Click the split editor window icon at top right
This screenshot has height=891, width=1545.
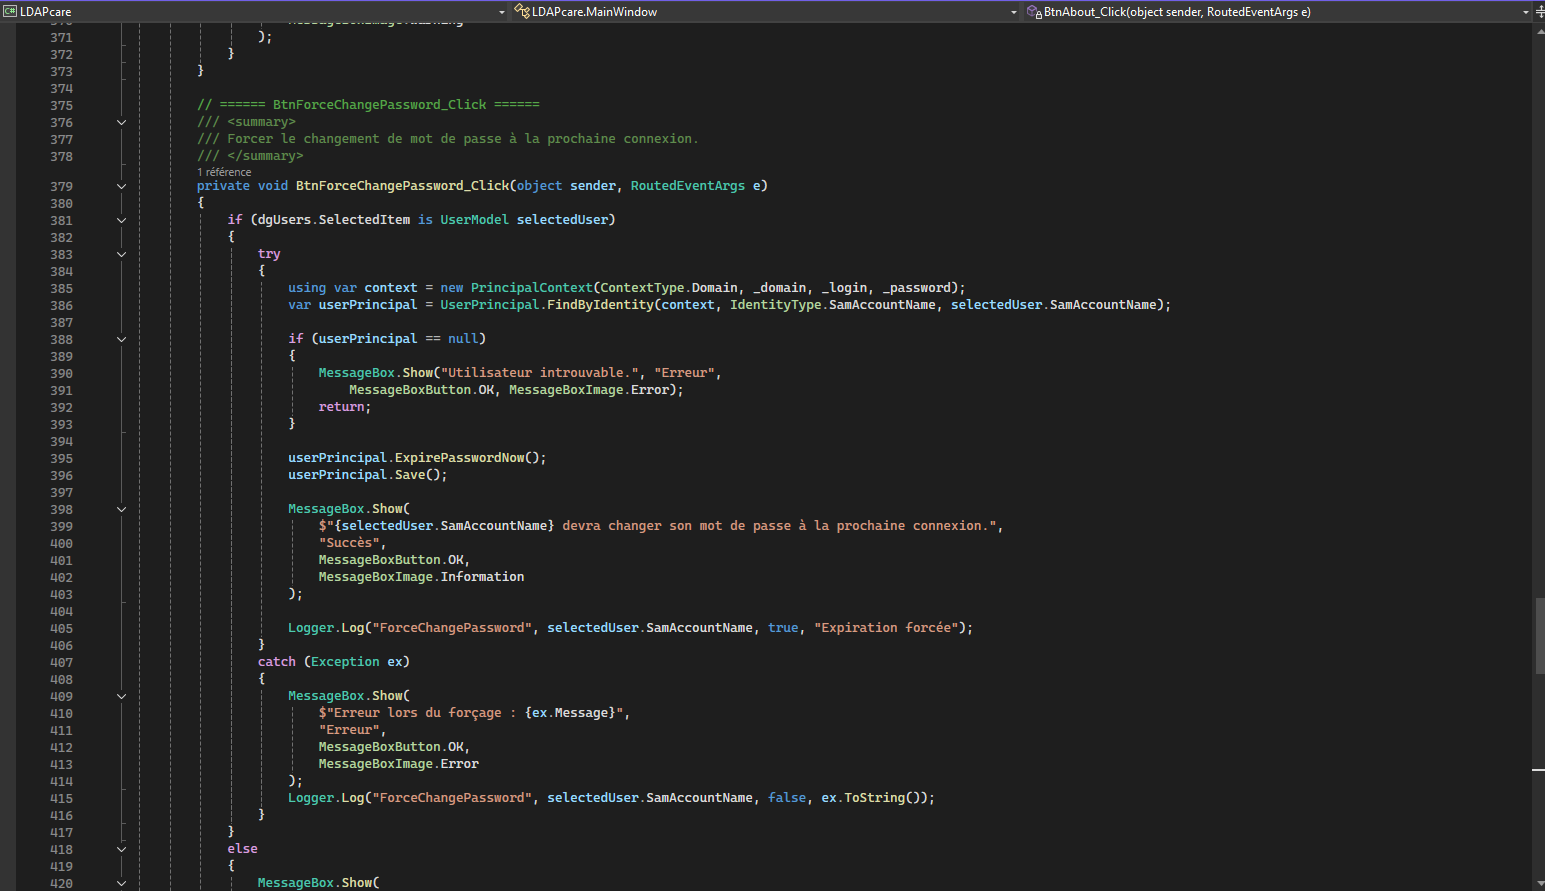pos(1540,11)
